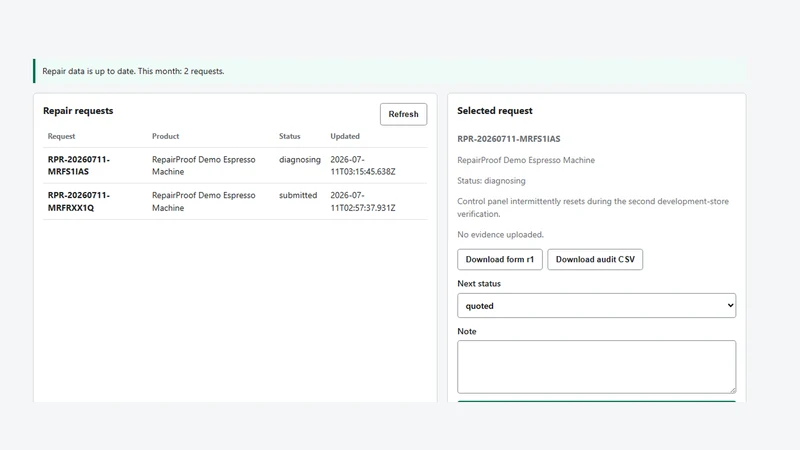Click the 'diagnosing' status cell
This screenshot has height=450, width=800.
tap(299, 160)
